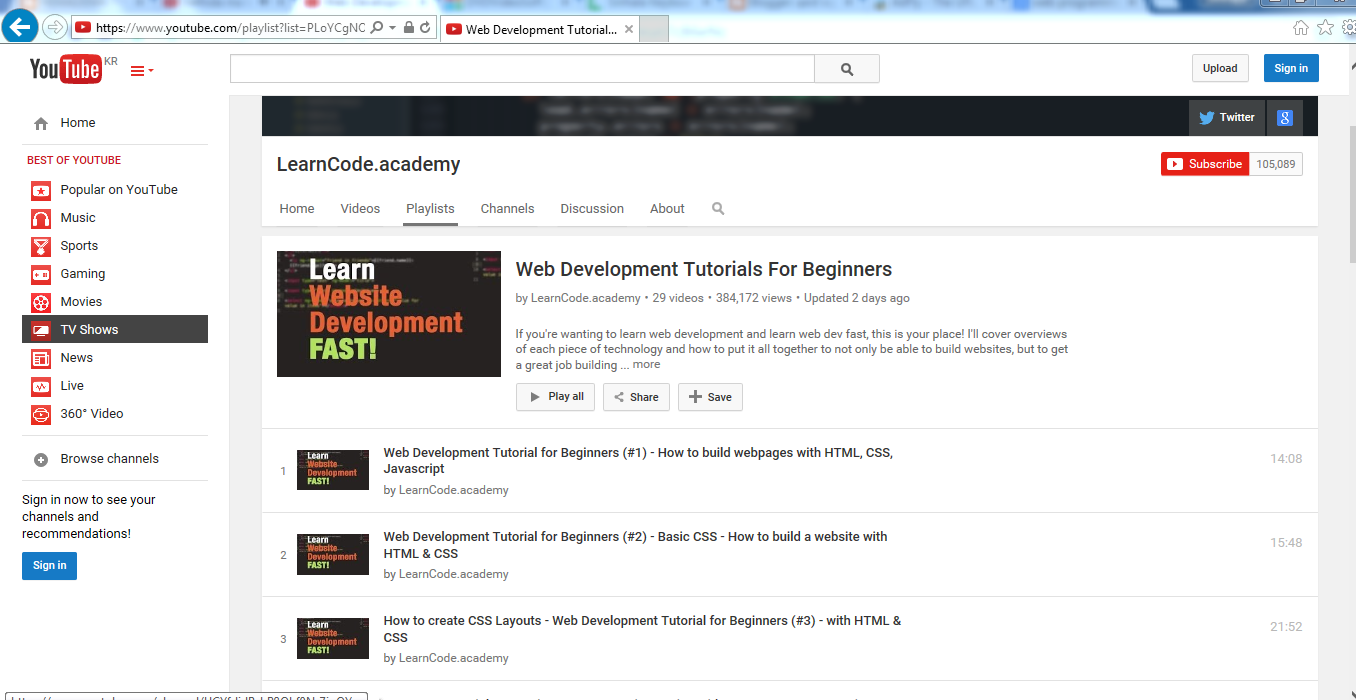The image size is (1356, 700).
Task: Click the blue Sign in button at top
Action: (x=1291, y=68)
